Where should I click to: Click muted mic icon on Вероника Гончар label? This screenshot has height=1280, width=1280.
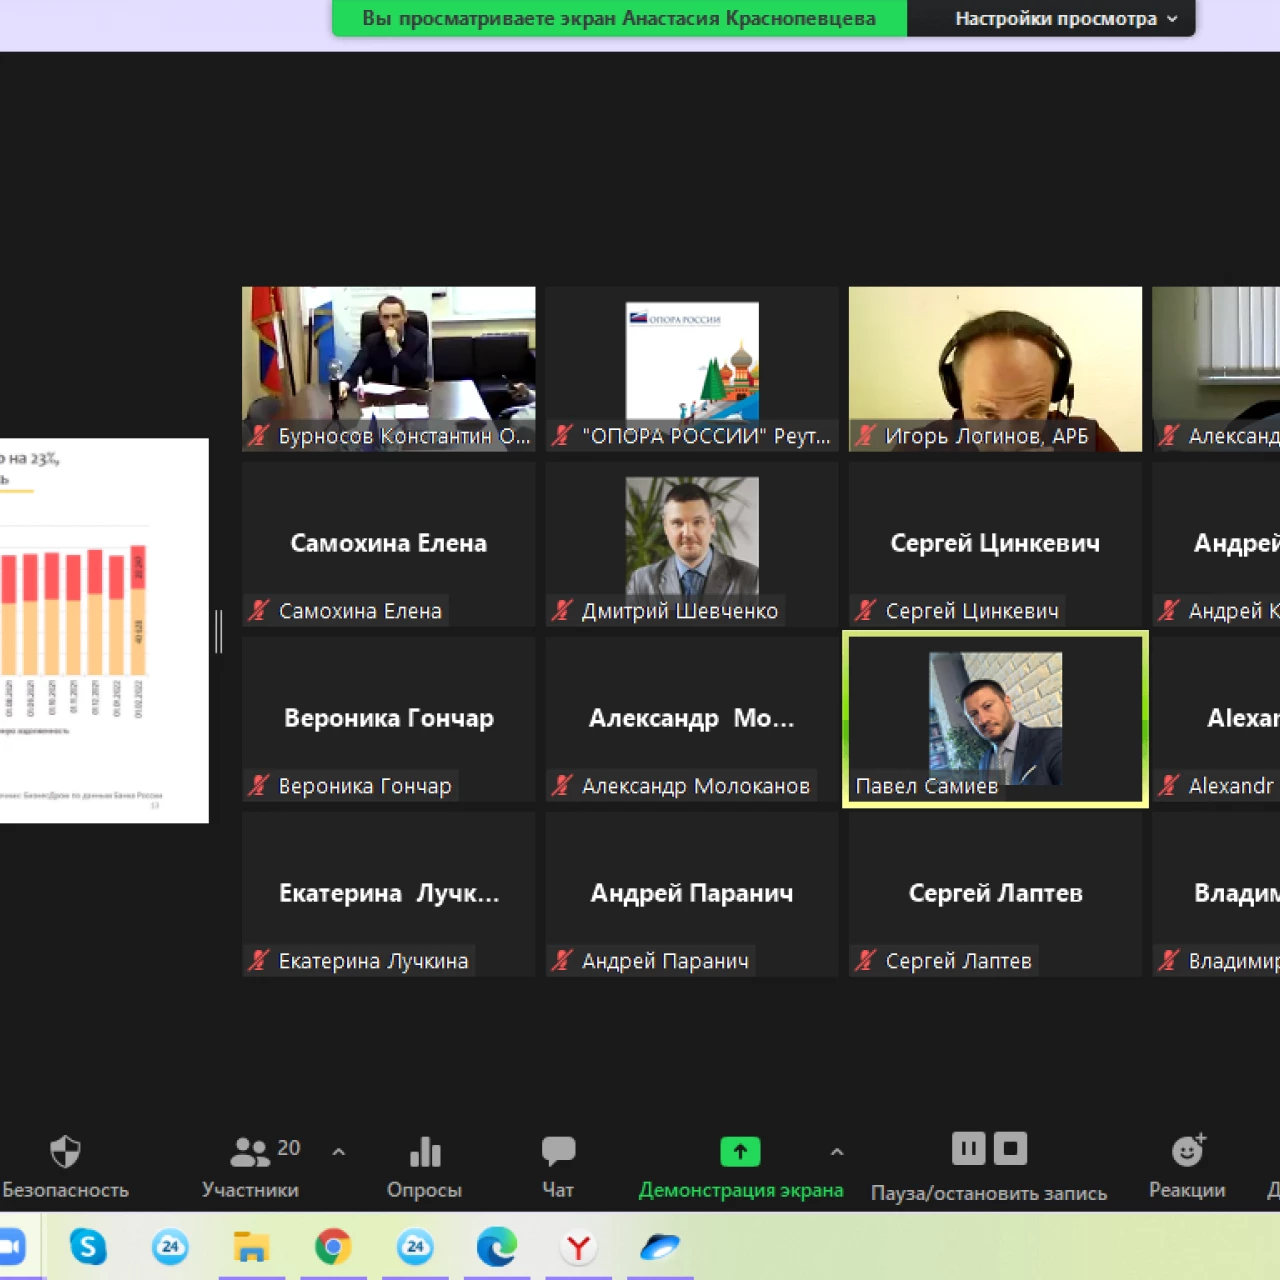click(x=259, y=785)
